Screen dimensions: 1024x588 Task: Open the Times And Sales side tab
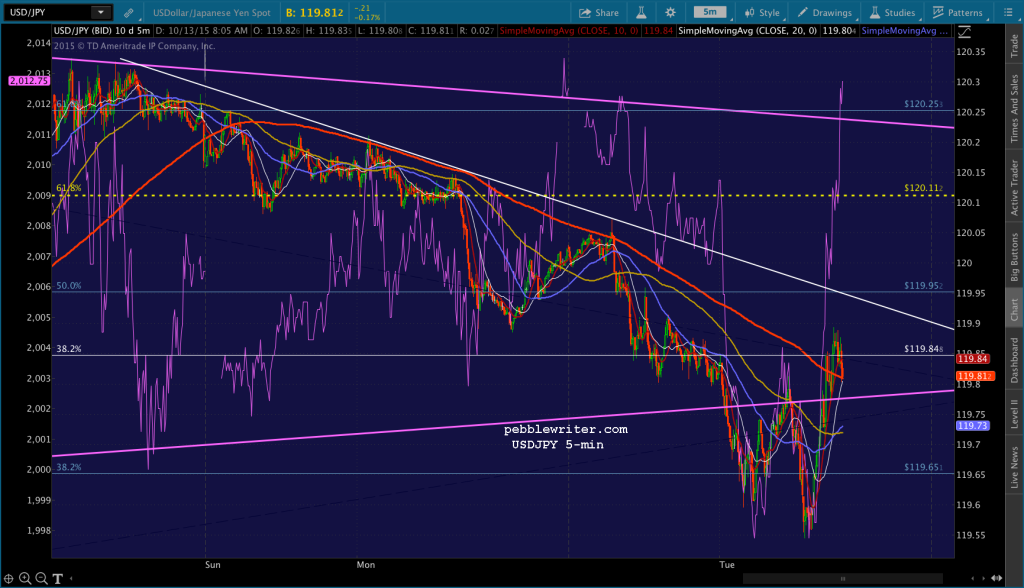click(x=1014, y=108)
